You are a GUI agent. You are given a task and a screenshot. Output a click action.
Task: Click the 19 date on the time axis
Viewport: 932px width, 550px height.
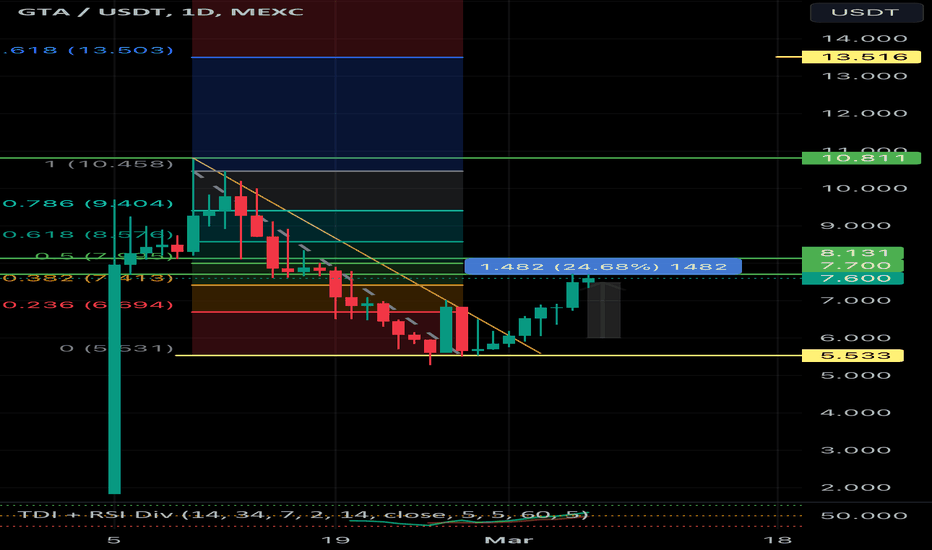click(335, 540)
